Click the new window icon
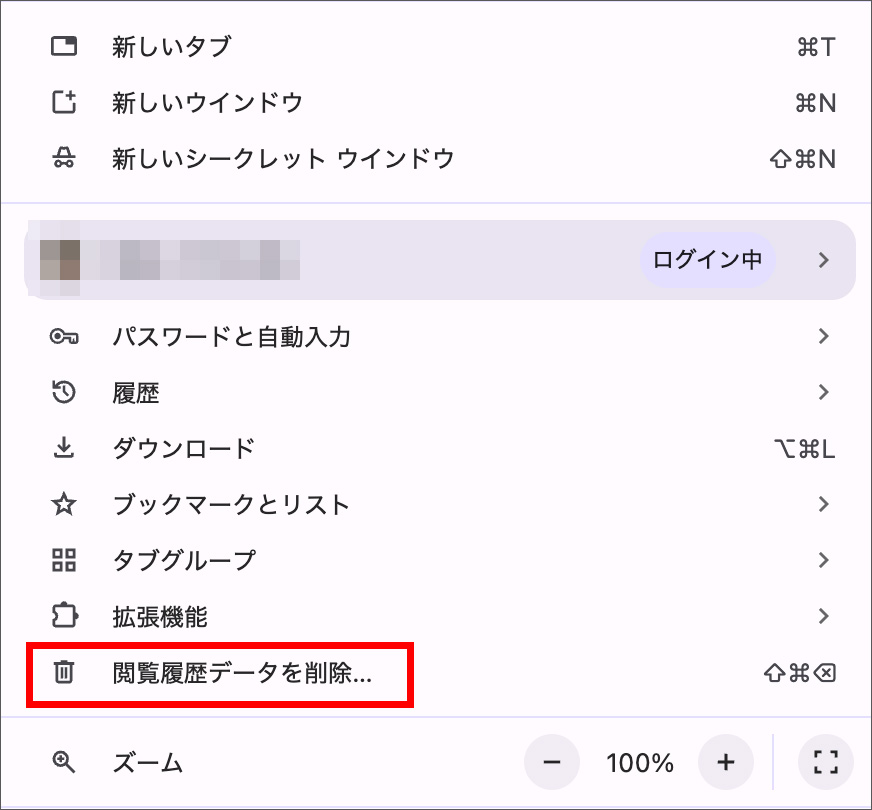This screenshot has height=810, width=872. click(64, 103)
